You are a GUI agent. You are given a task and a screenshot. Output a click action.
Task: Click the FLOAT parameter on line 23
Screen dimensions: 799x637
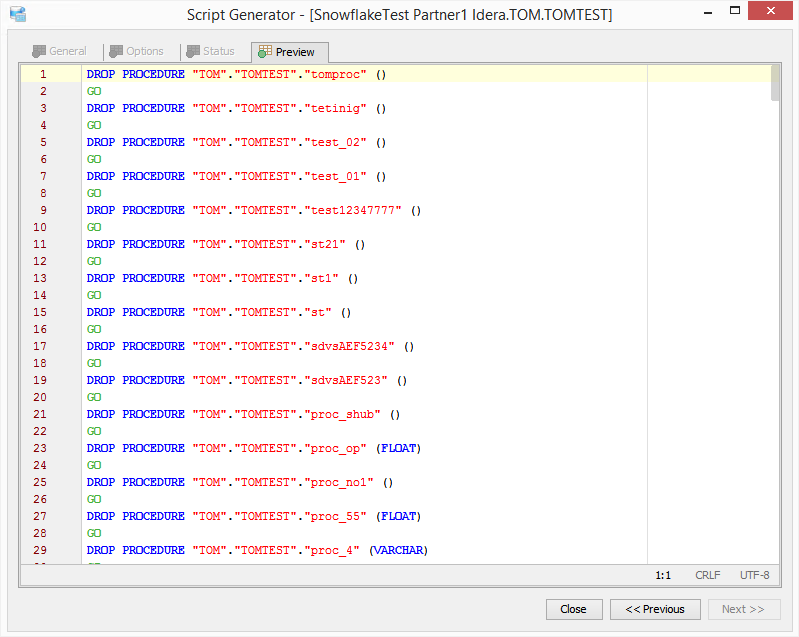pyautogui.click(x=398, y=448)
